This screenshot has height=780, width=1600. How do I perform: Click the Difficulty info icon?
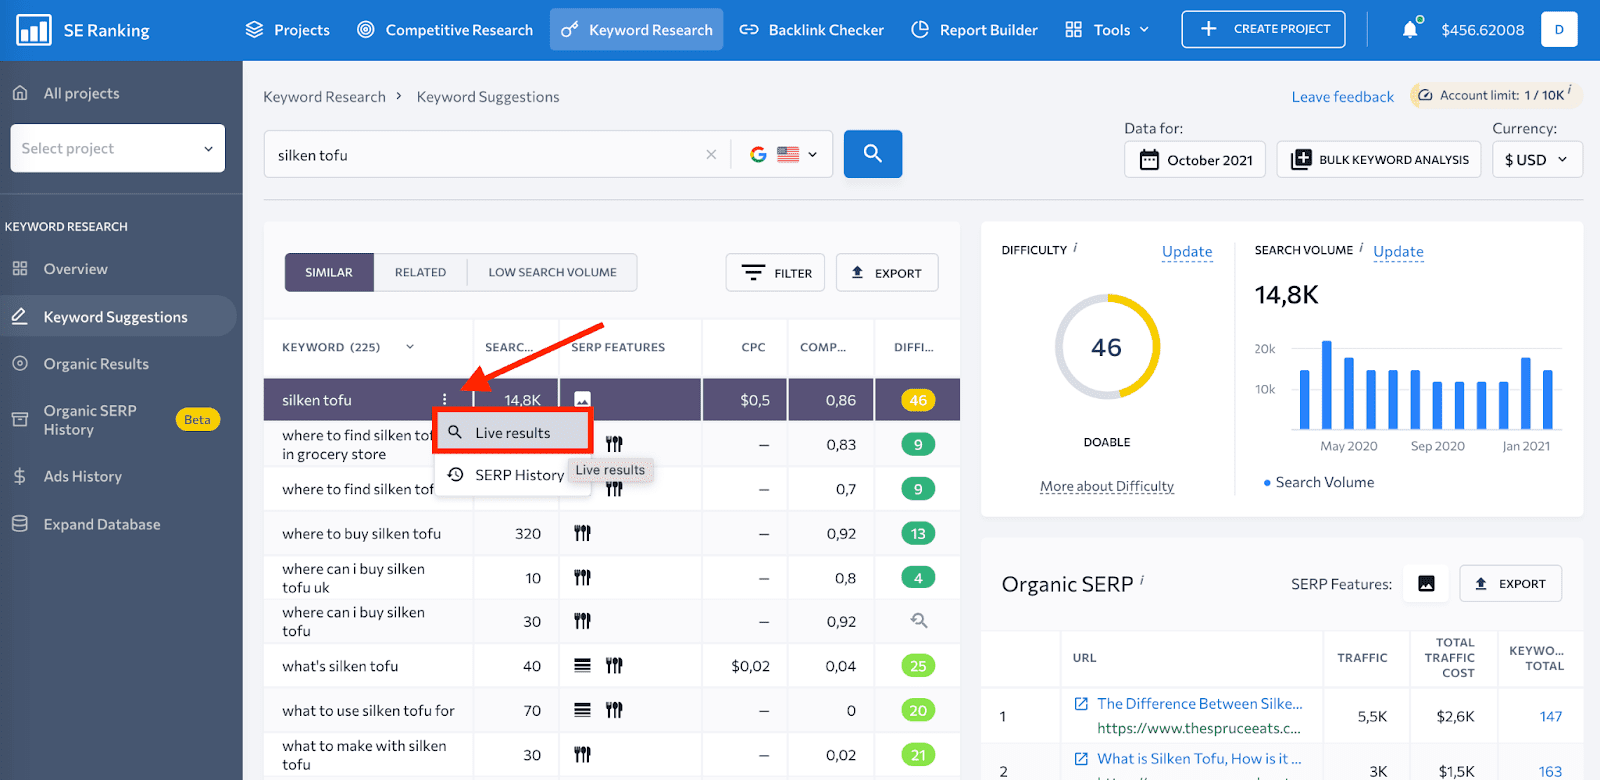[1075, 247]
